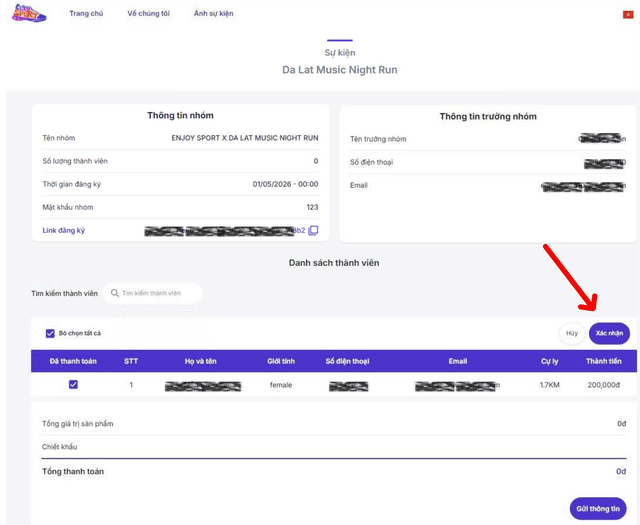This screenshot has height=525, width=640.
Task: Select the 'Cự ly' column header
Action: point(549,361)
